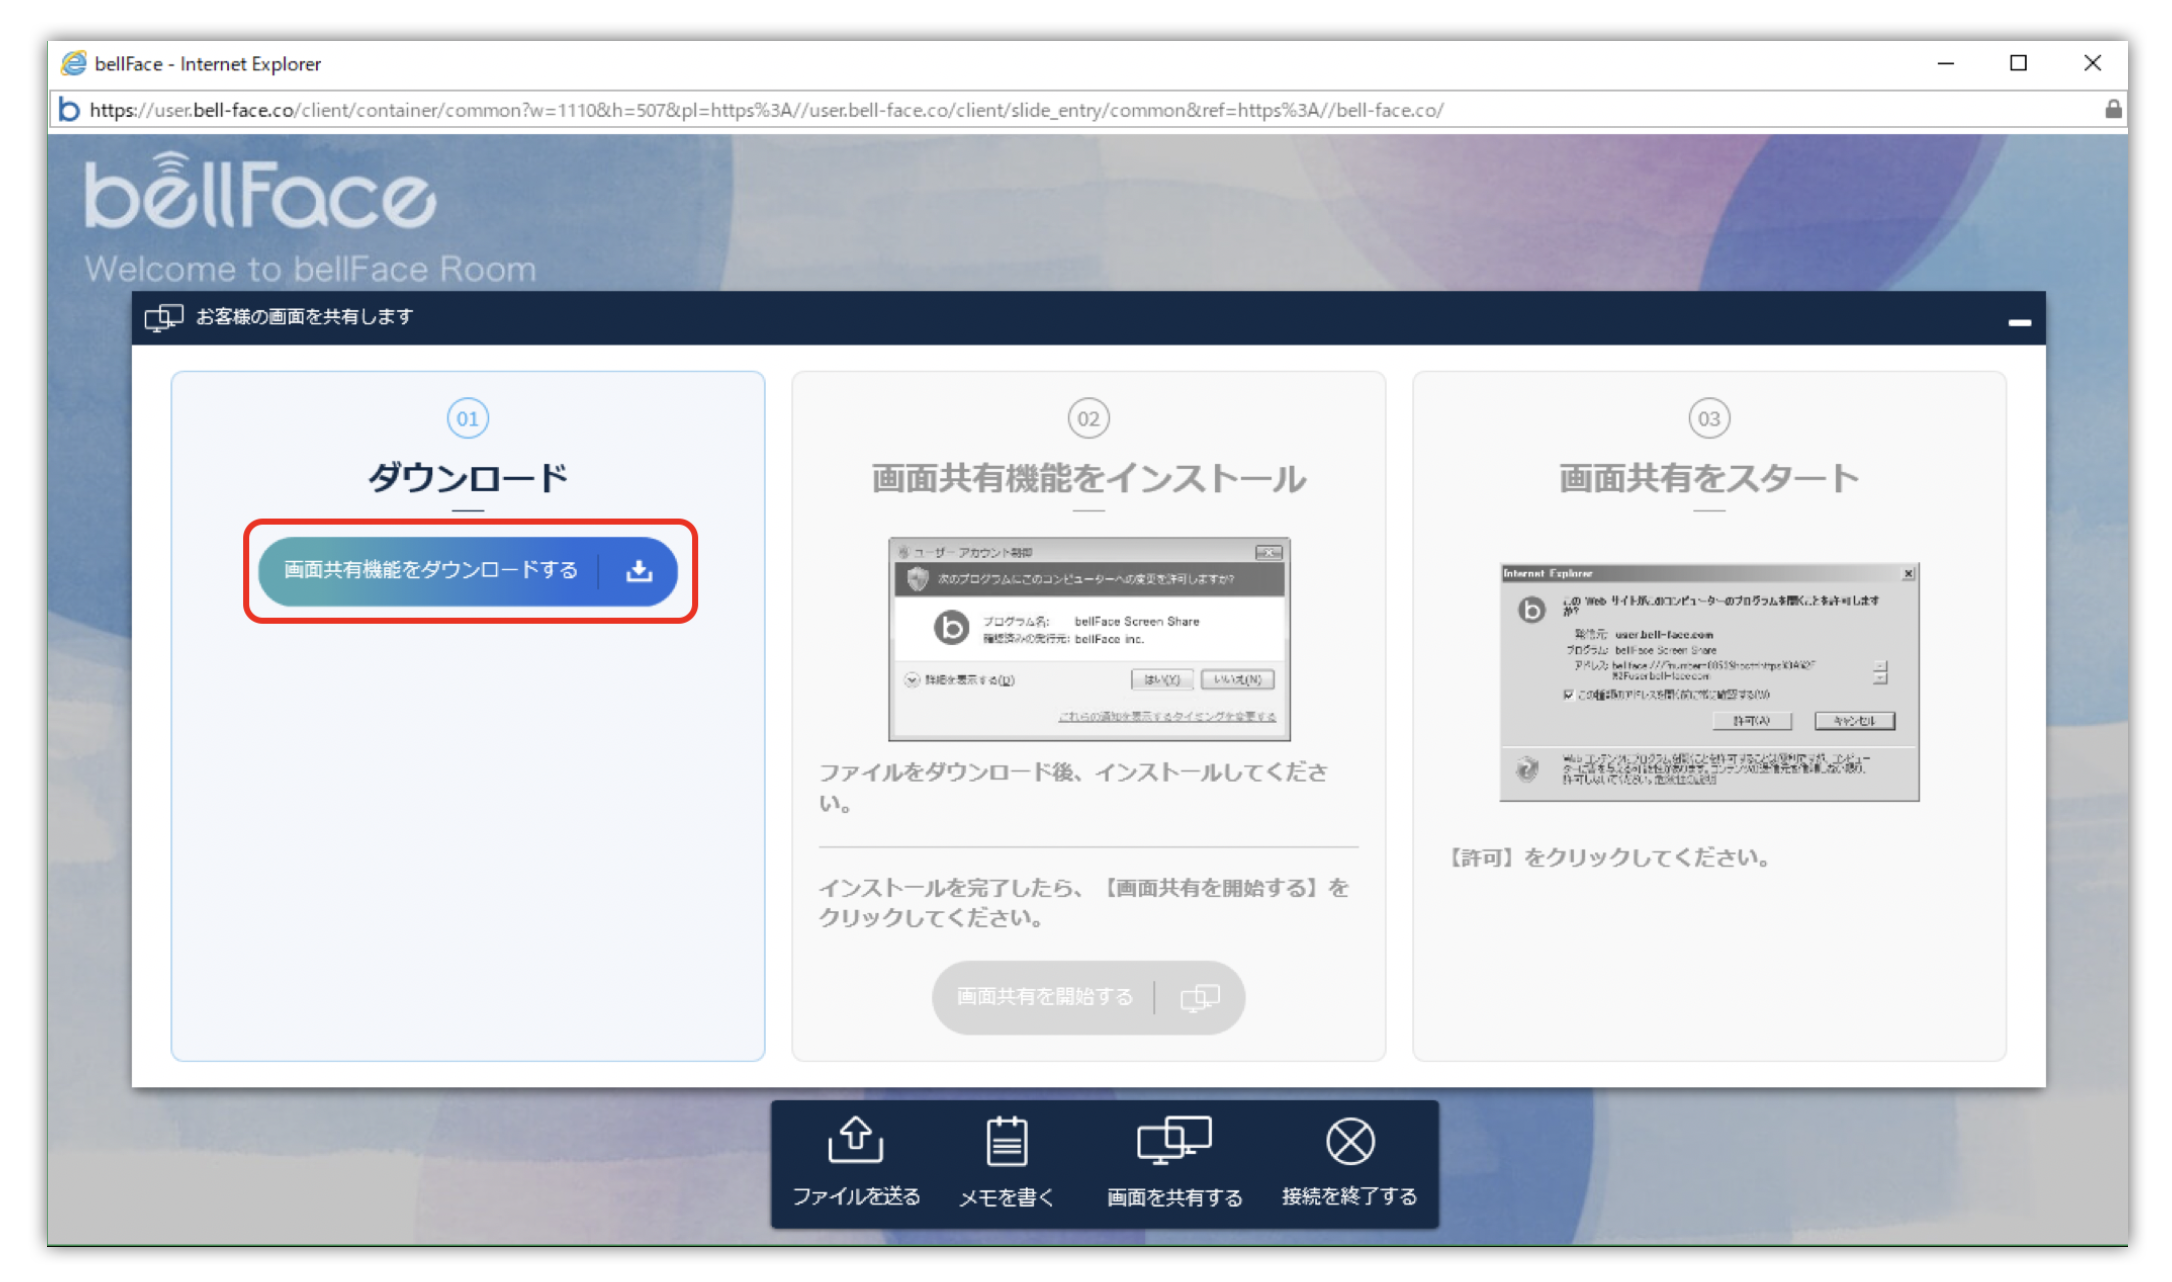Screen dimensions: 2172x1282
Task: Click the Internet Explorer icon in title bar
Action: pyautogui.click(x=73, y=63)
